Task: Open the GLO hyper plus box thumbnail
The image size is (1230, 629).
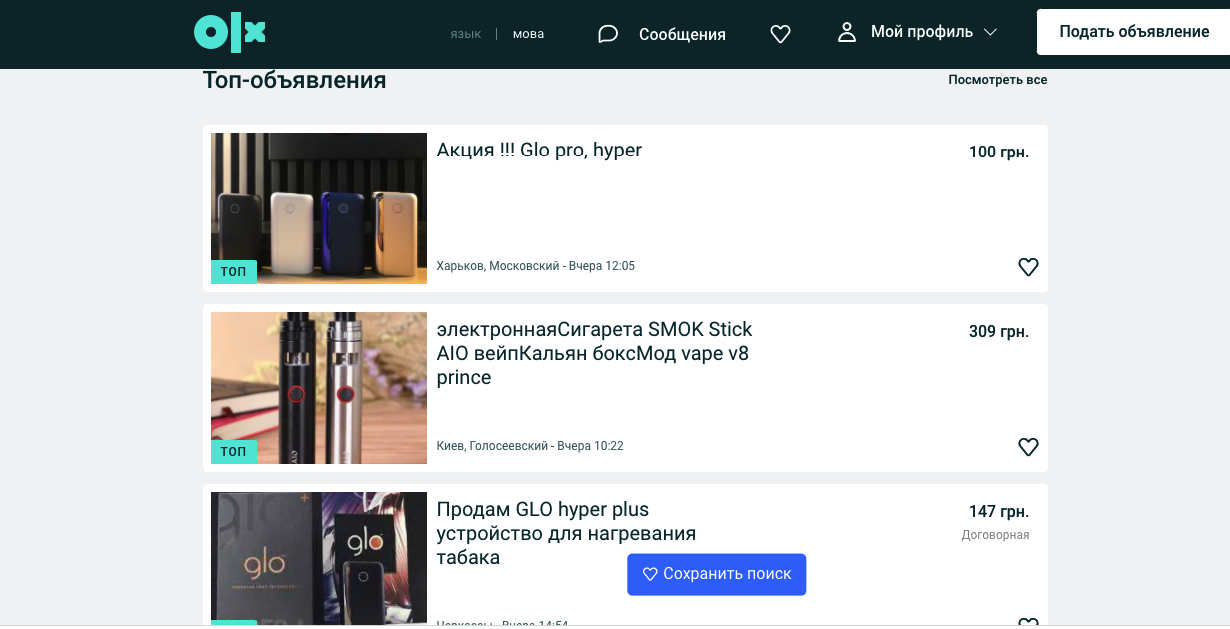Action: pyautogui.click(x=319, y=558)
